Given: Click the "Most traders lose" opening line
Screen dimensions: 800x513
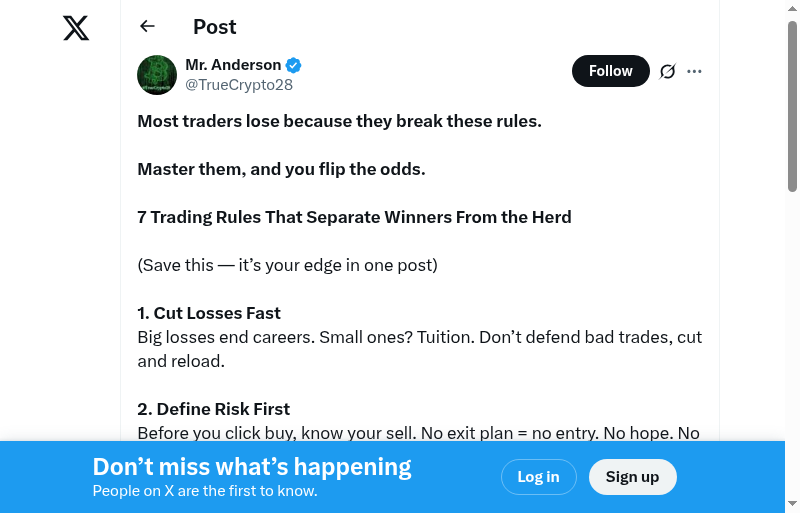Looking at the screenshot, I should coord(339,121).
